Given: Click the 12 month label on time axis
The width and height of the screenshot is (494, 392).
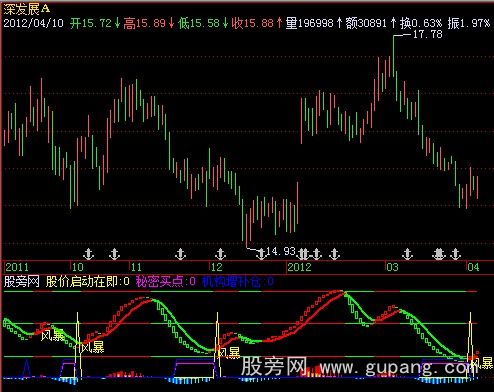Looking at the screenshot, I should (217, 267).
